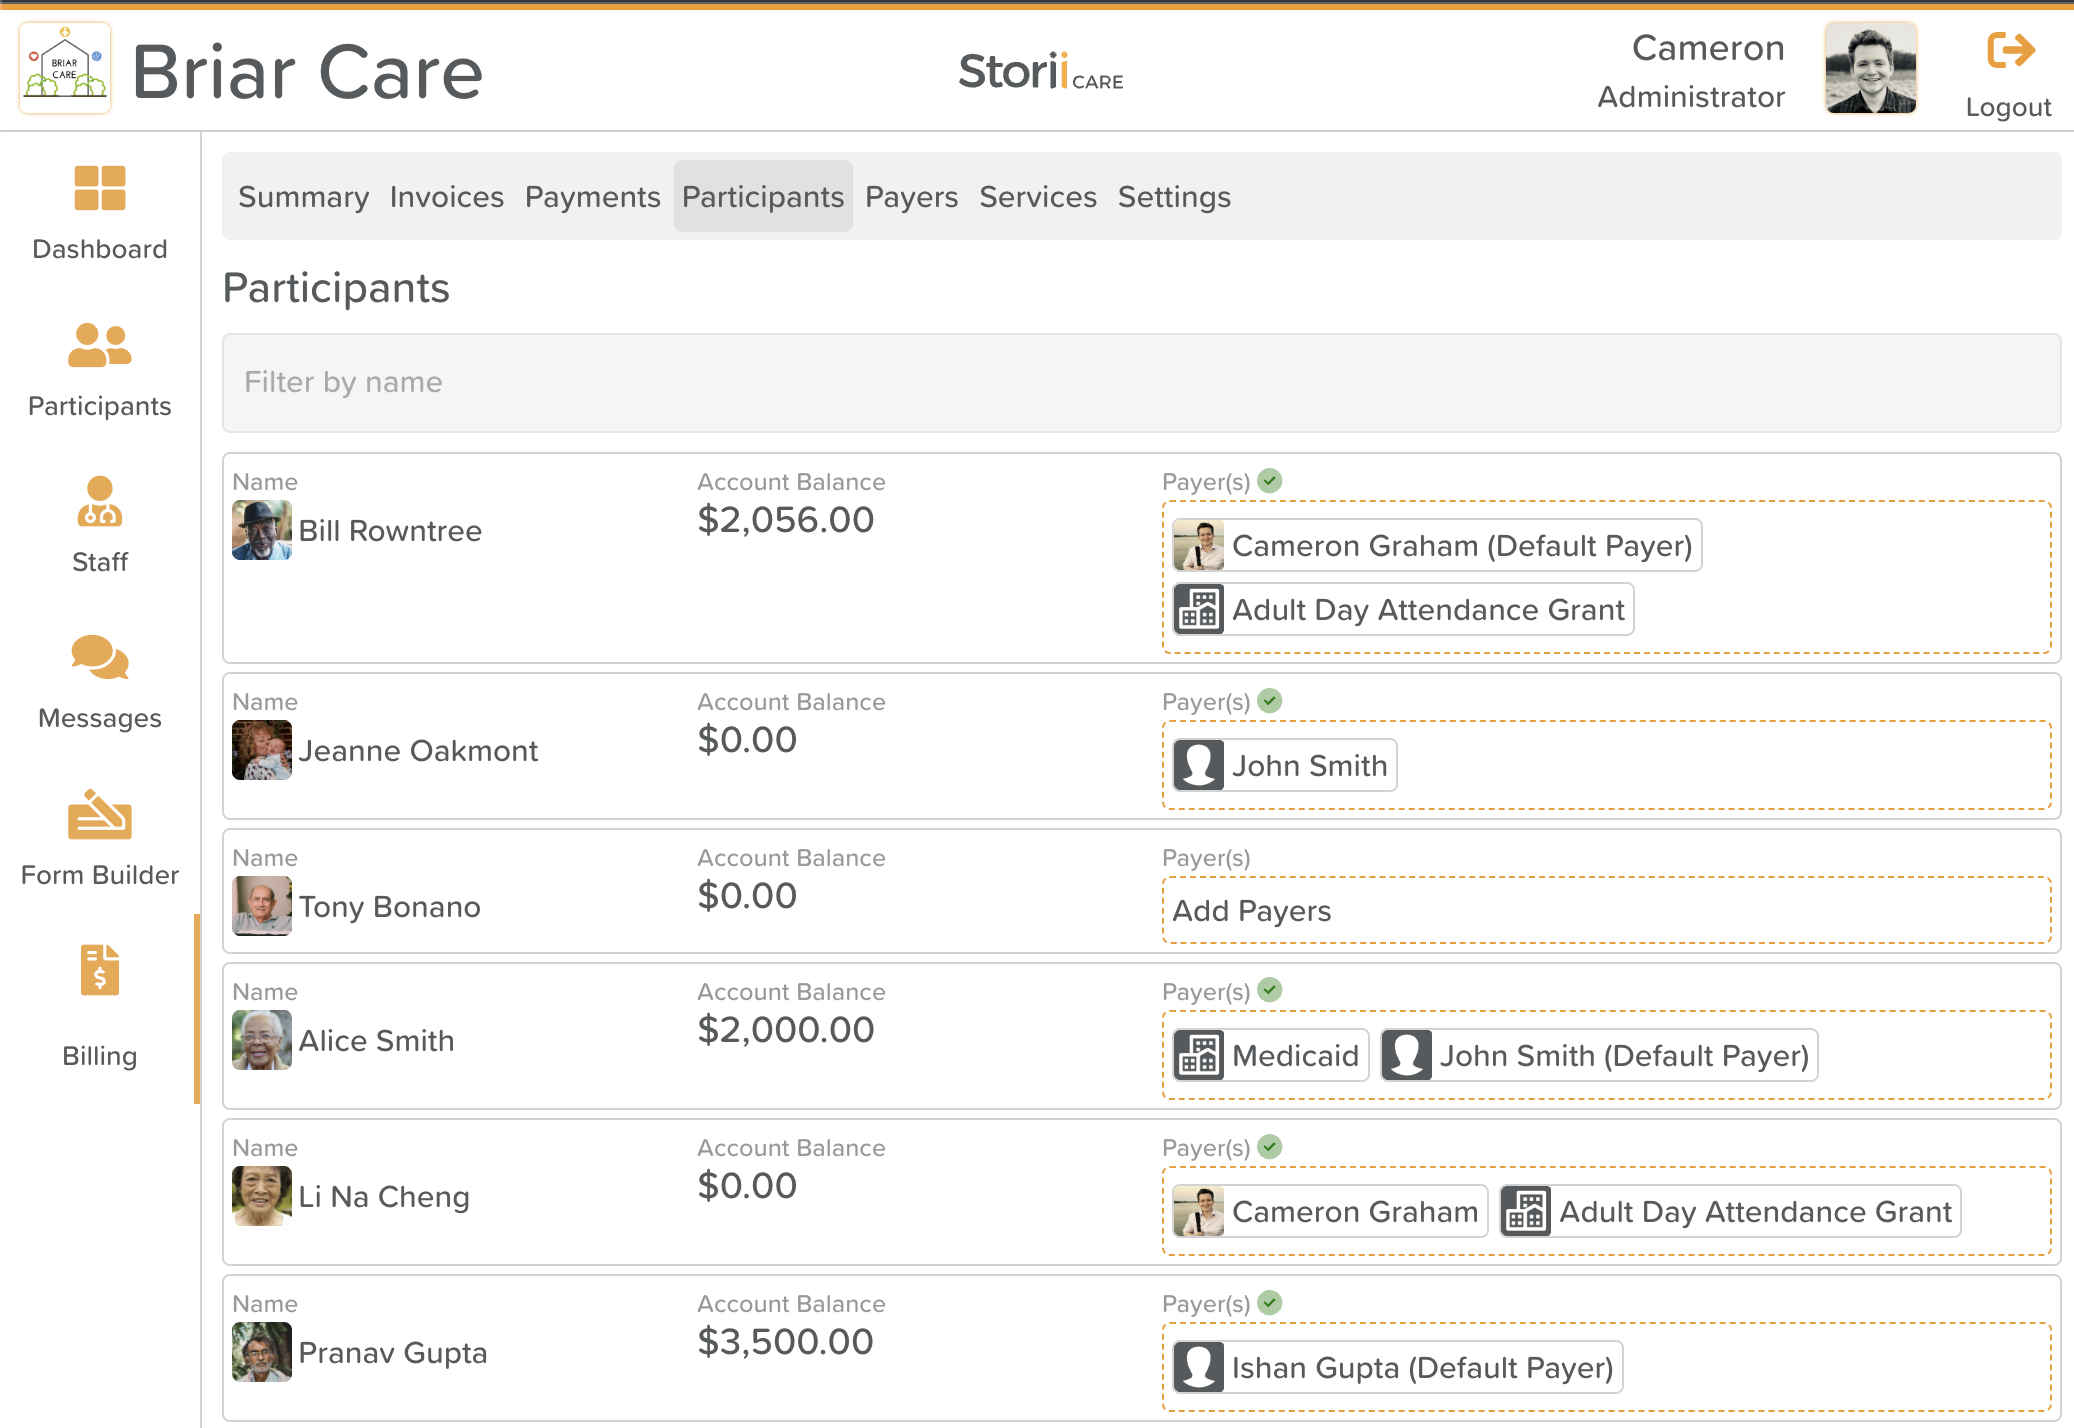Image resolution: width=2074 pixels, height=1428 pixels.
Task: Click Ishan Gupta default payer chip
Action: coord(1397,1367)
